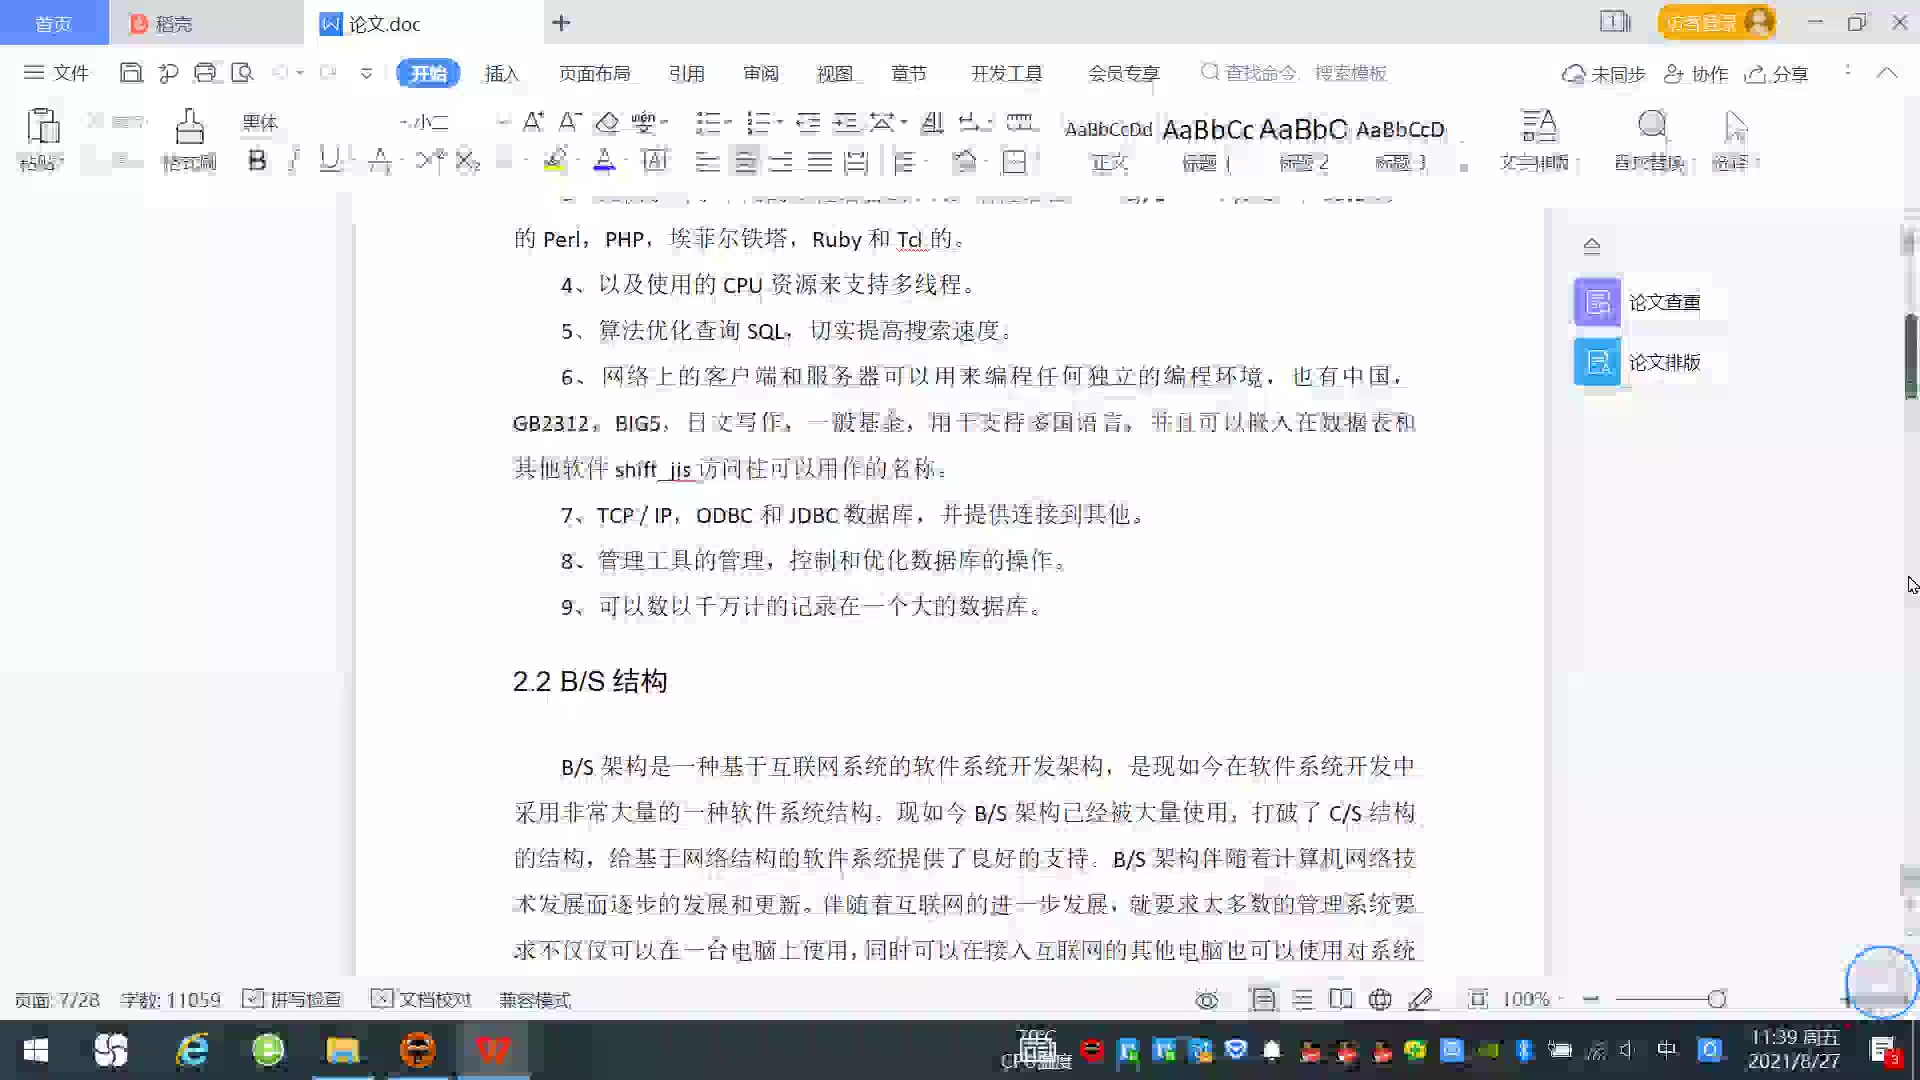
Task: Click the print icon in quick toolbar
Action: (x=205, y=73)
